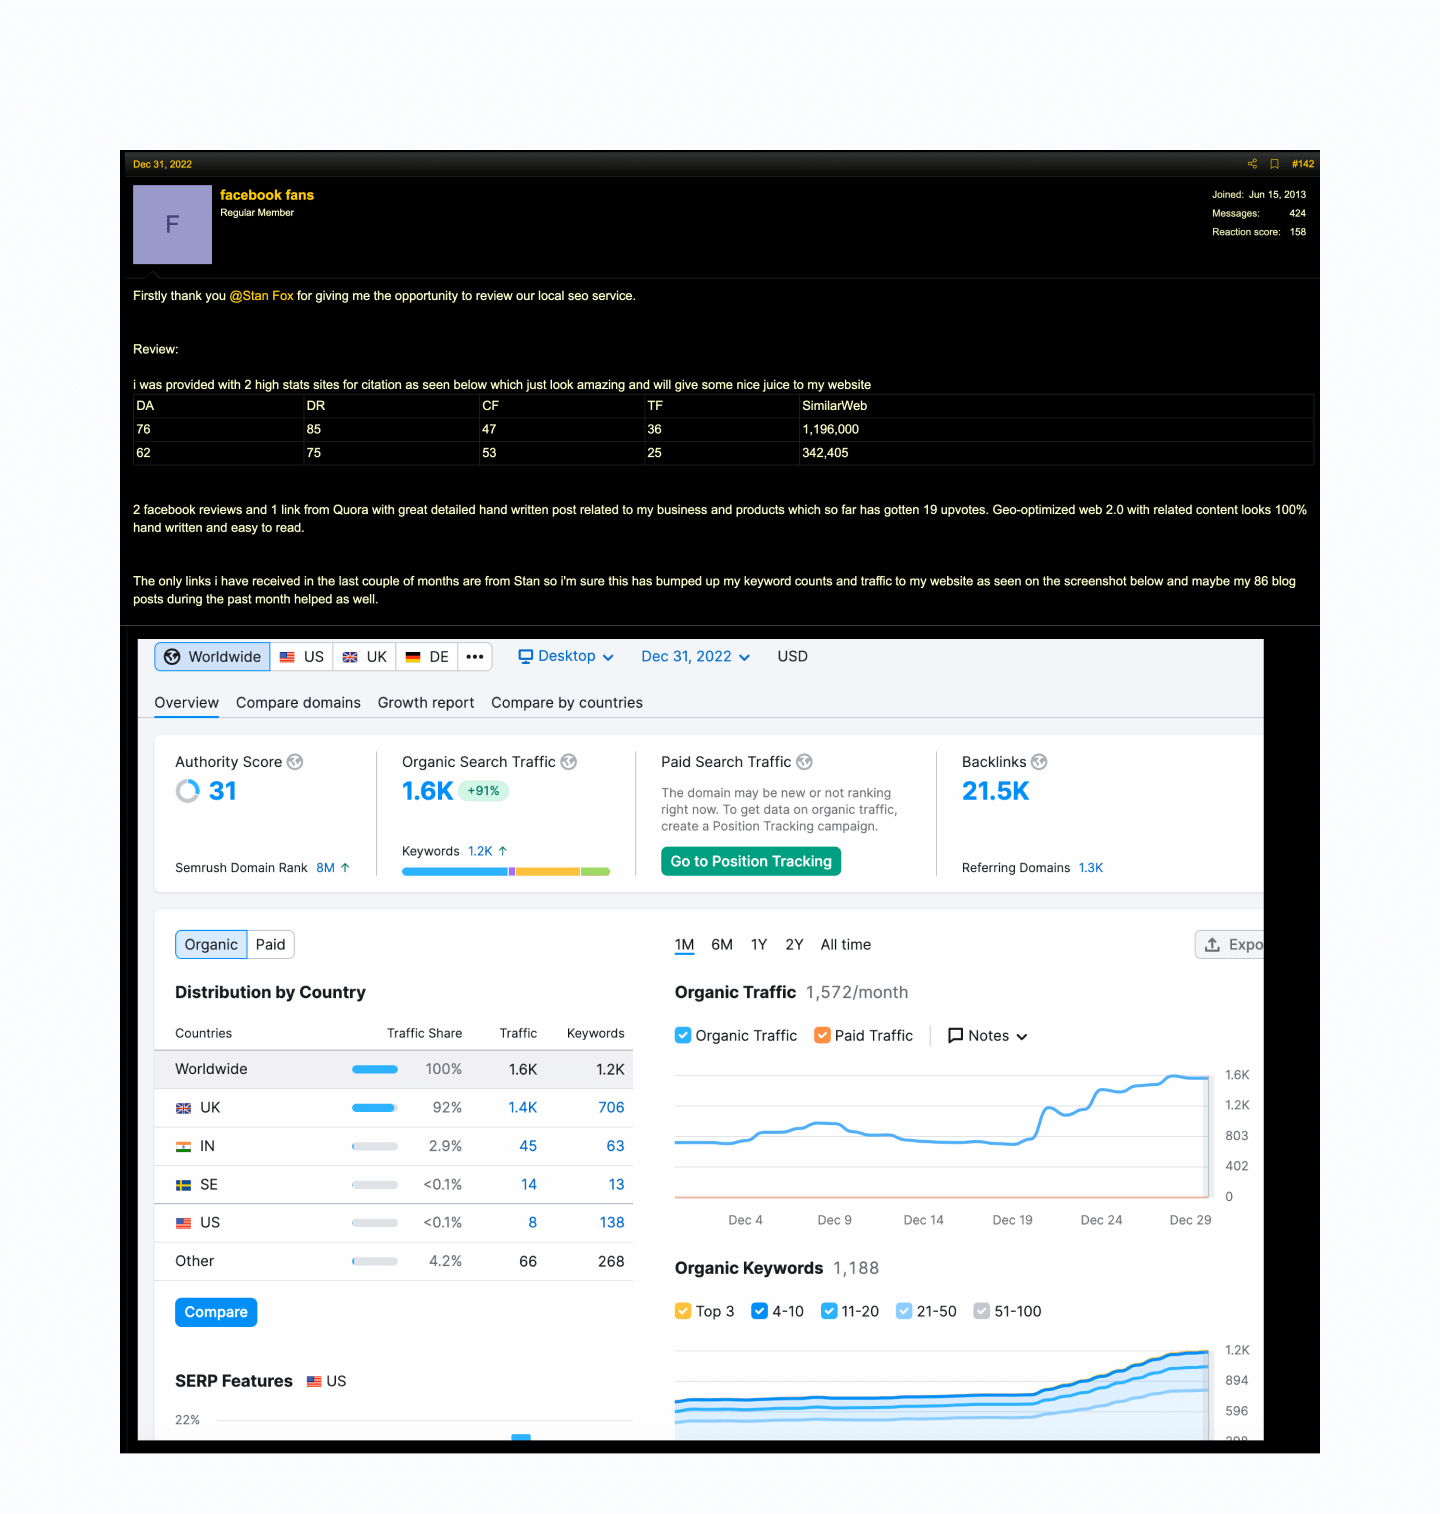1440x1514 pixels.
Task: Open the Desktop device dropdown
Action: [x=566, y=656]
